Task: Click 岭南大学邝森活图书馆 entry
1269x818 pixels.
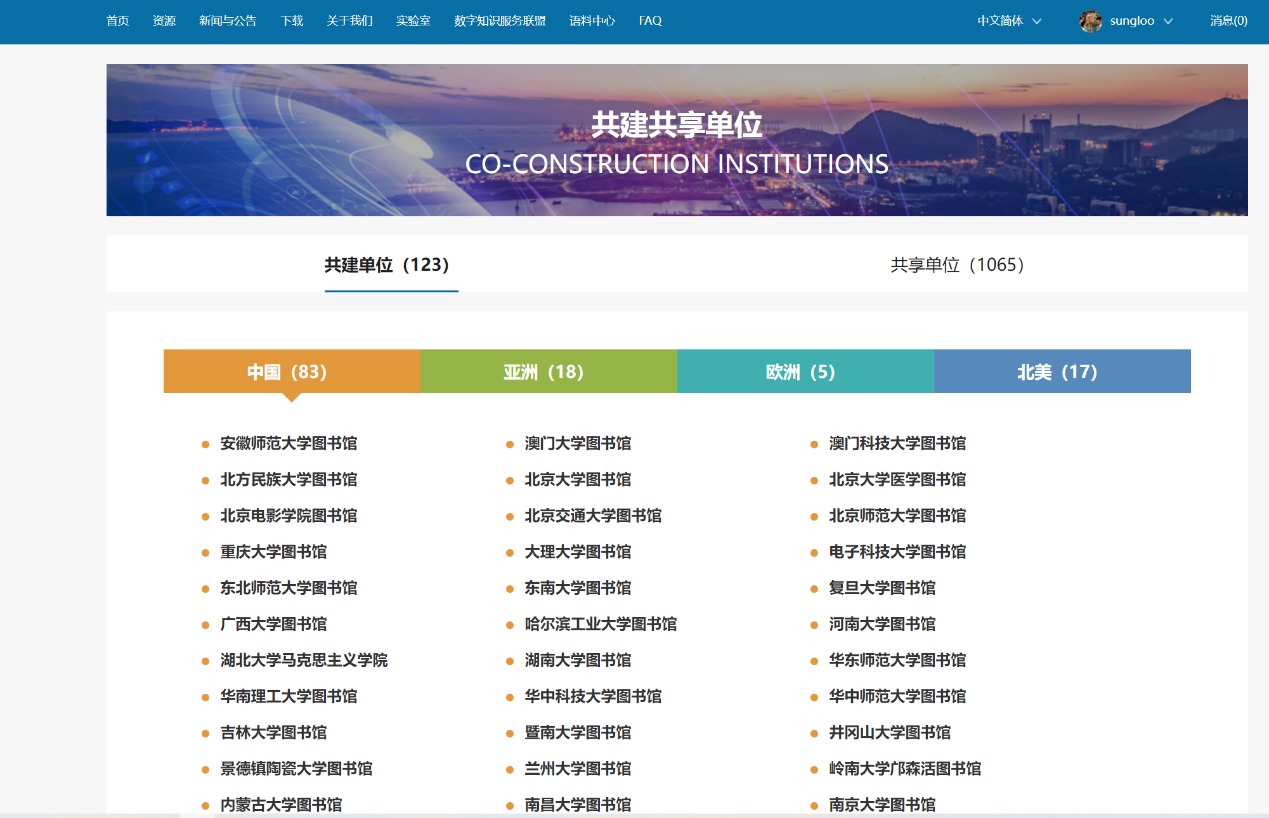Action: tap(905, 768)
